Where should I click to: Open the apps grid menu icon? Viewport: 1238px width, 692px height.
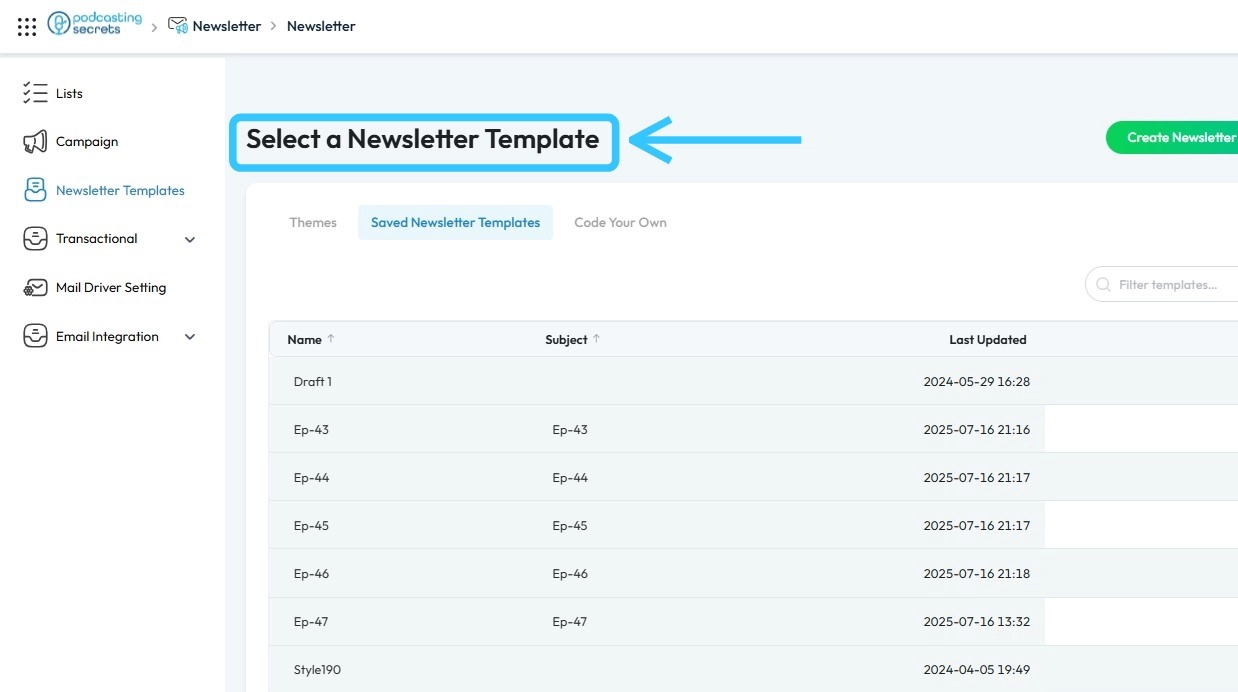[27, 27]
